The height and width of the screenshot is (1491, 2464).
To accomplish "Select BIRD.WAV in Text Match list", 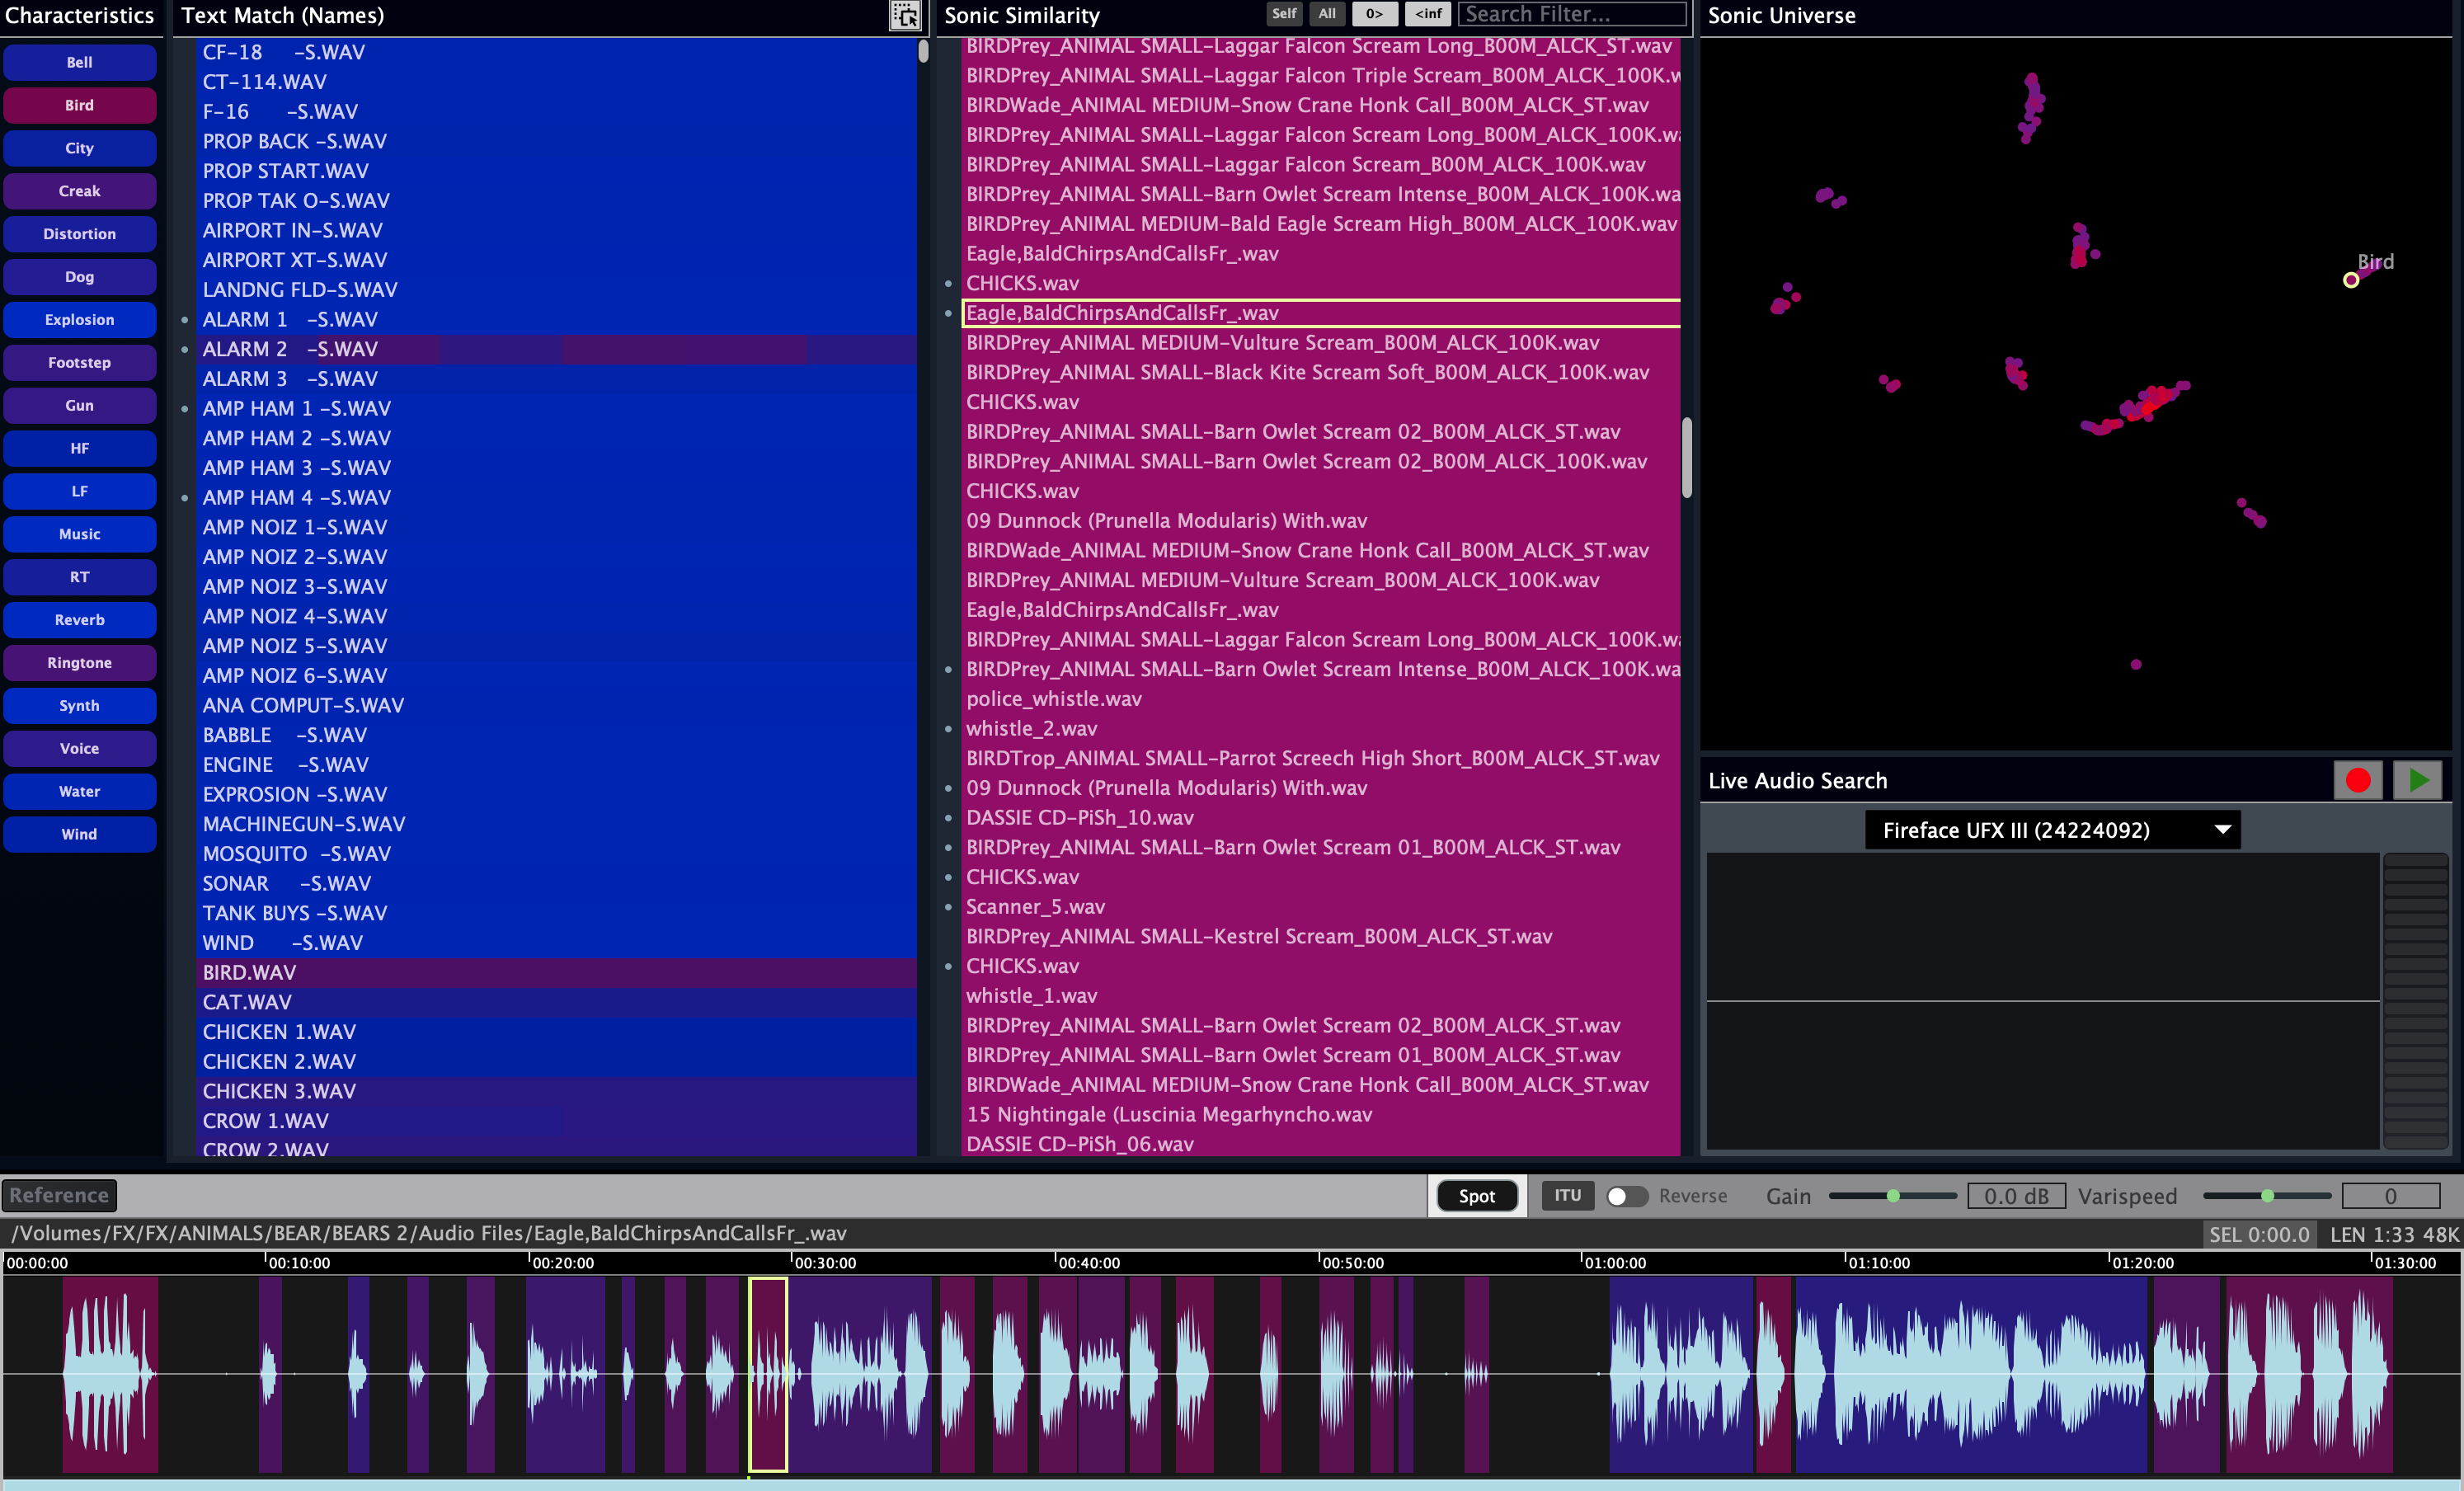I will [x=250, y=972].
